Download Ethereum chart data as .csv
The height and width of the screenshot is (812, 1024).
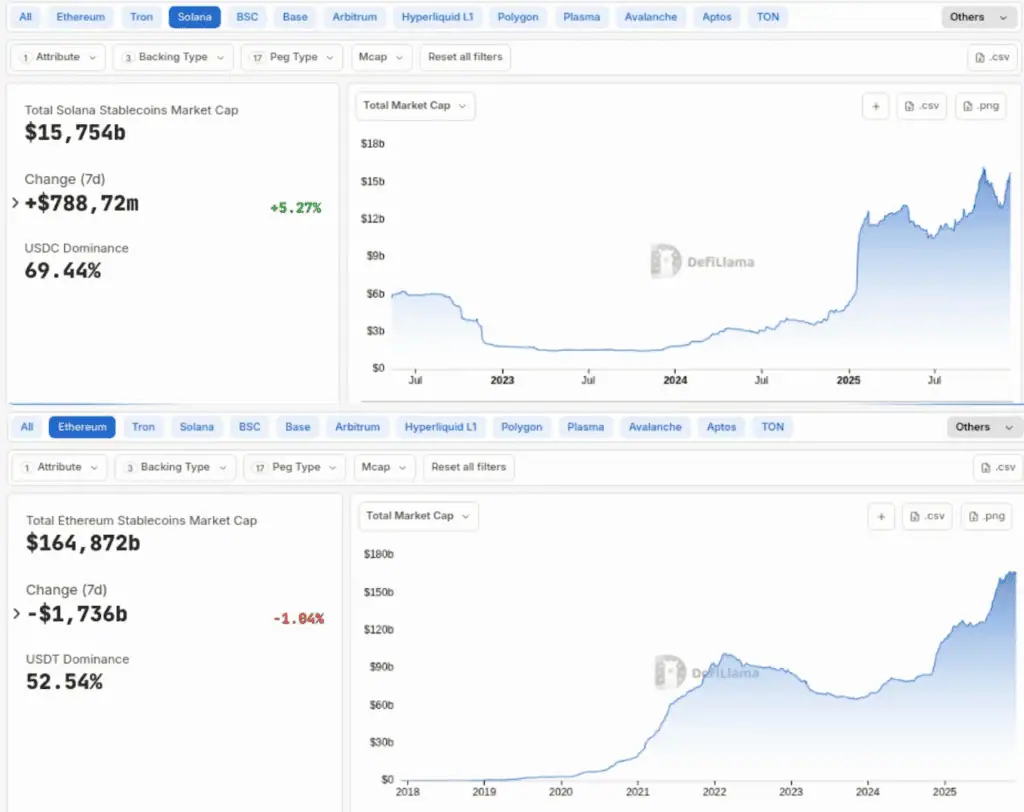coord(926,516)
